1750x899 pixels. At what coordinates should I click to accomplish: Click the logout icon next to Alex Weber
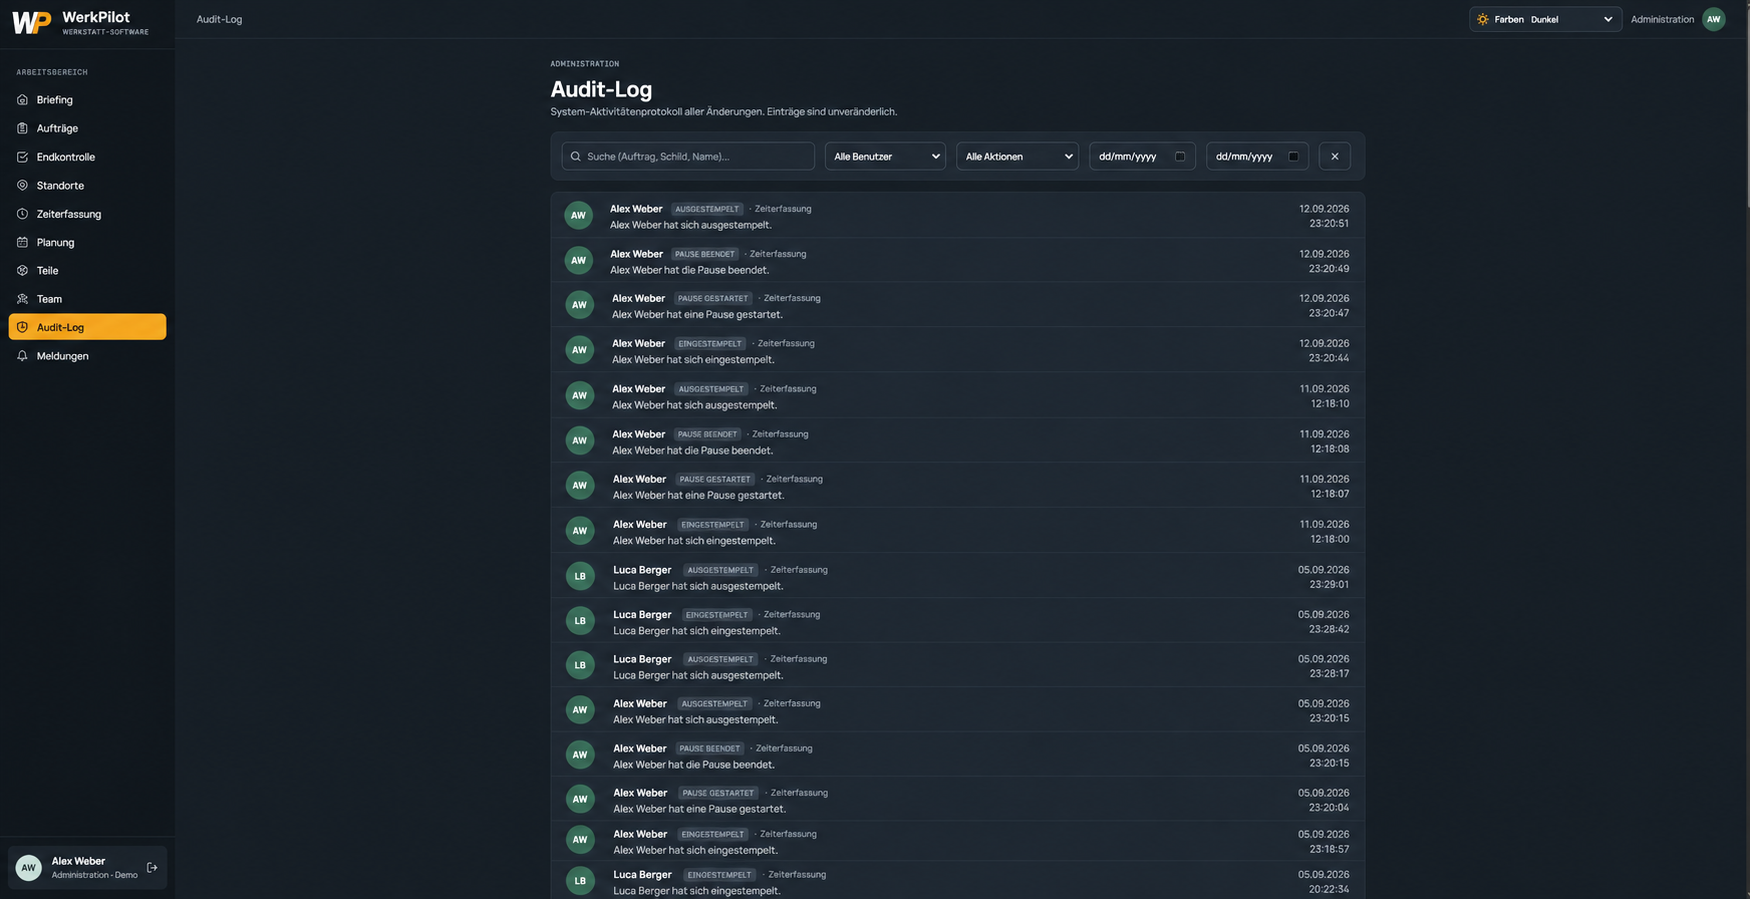[152, 867]
